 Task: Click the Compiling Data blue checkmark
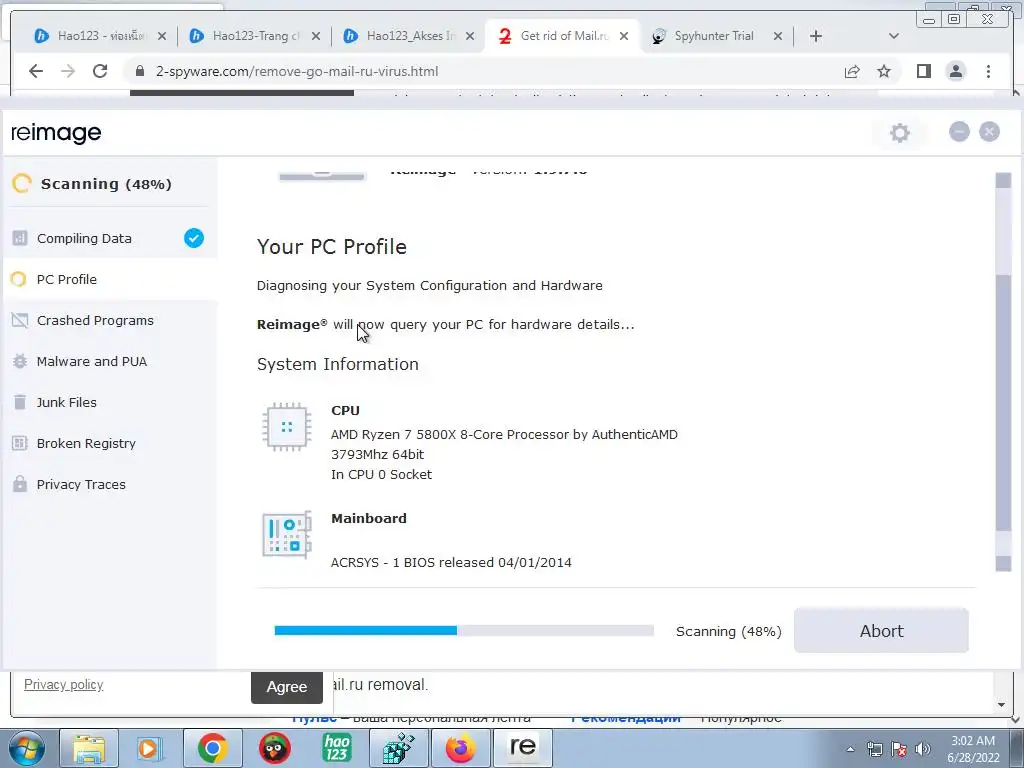193,238
